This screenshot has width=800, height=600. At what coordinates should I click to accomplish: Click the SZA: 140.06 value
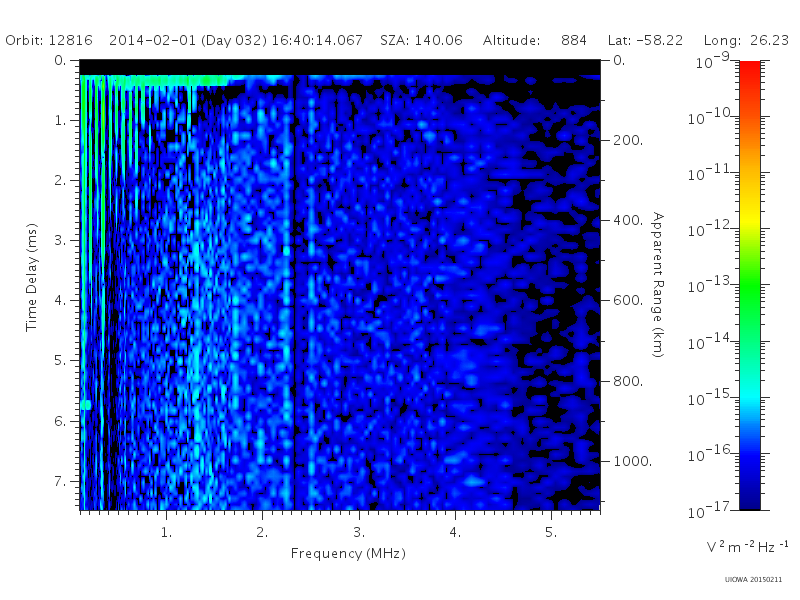click(421, 40)
